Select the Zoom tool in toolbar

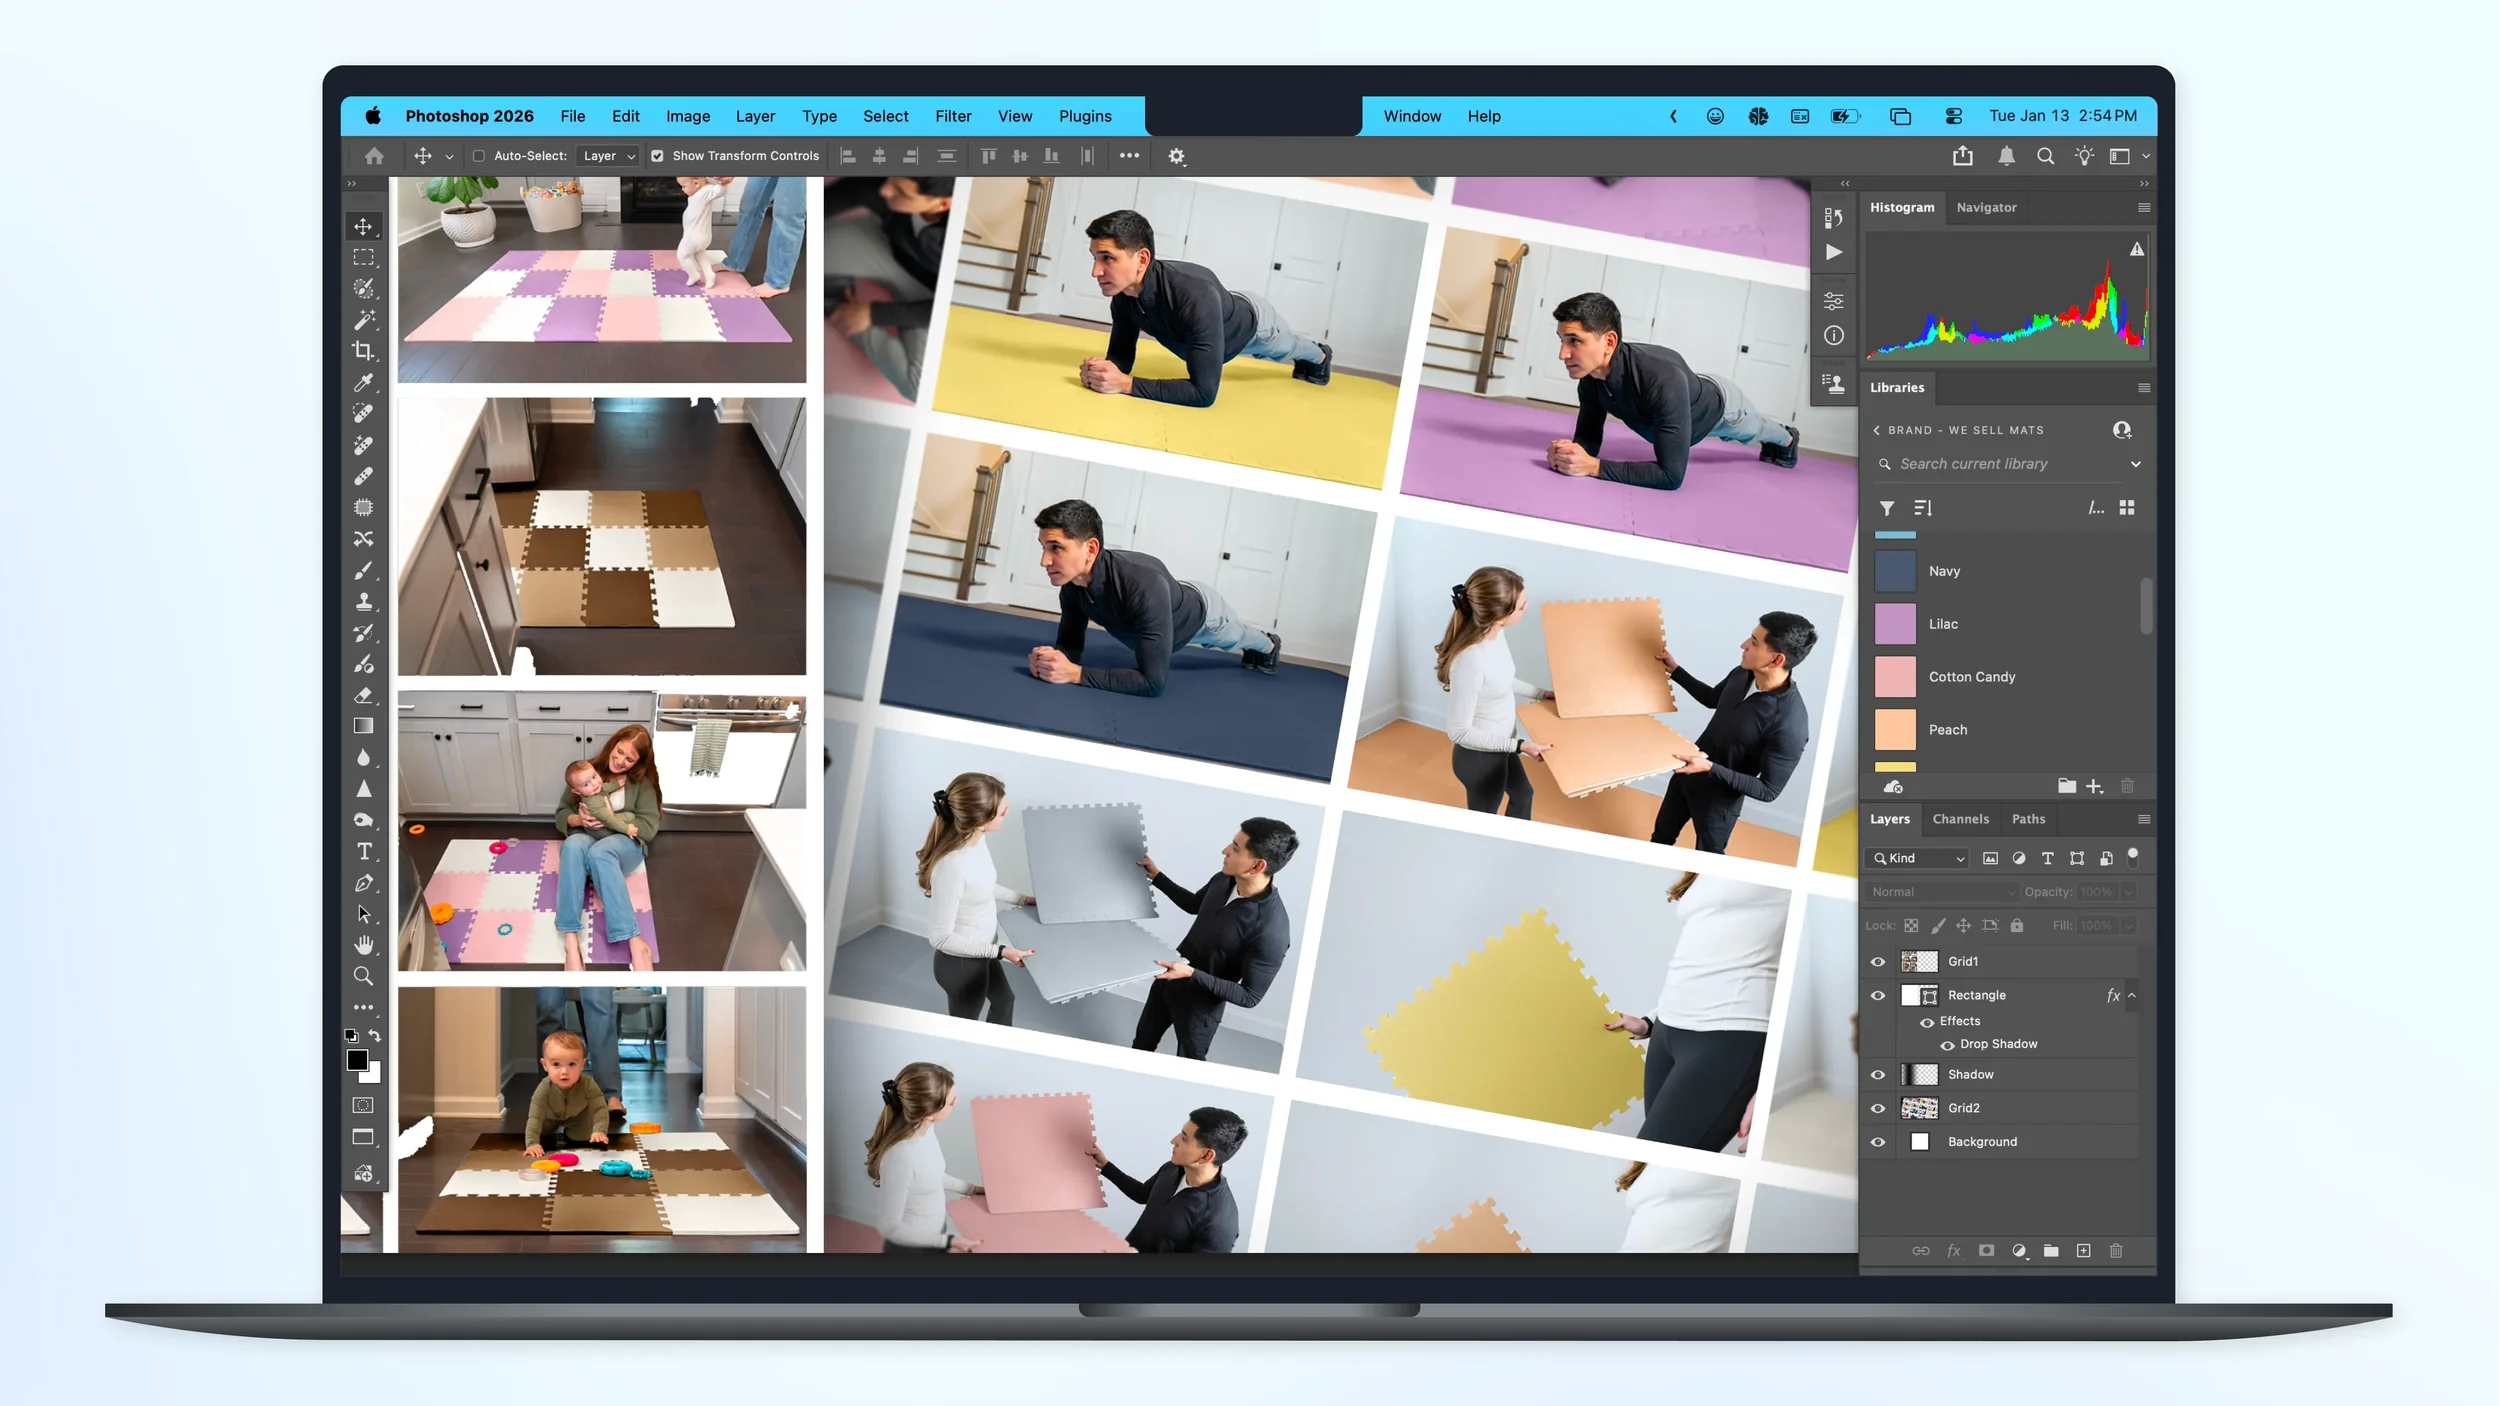click(364, 976)
